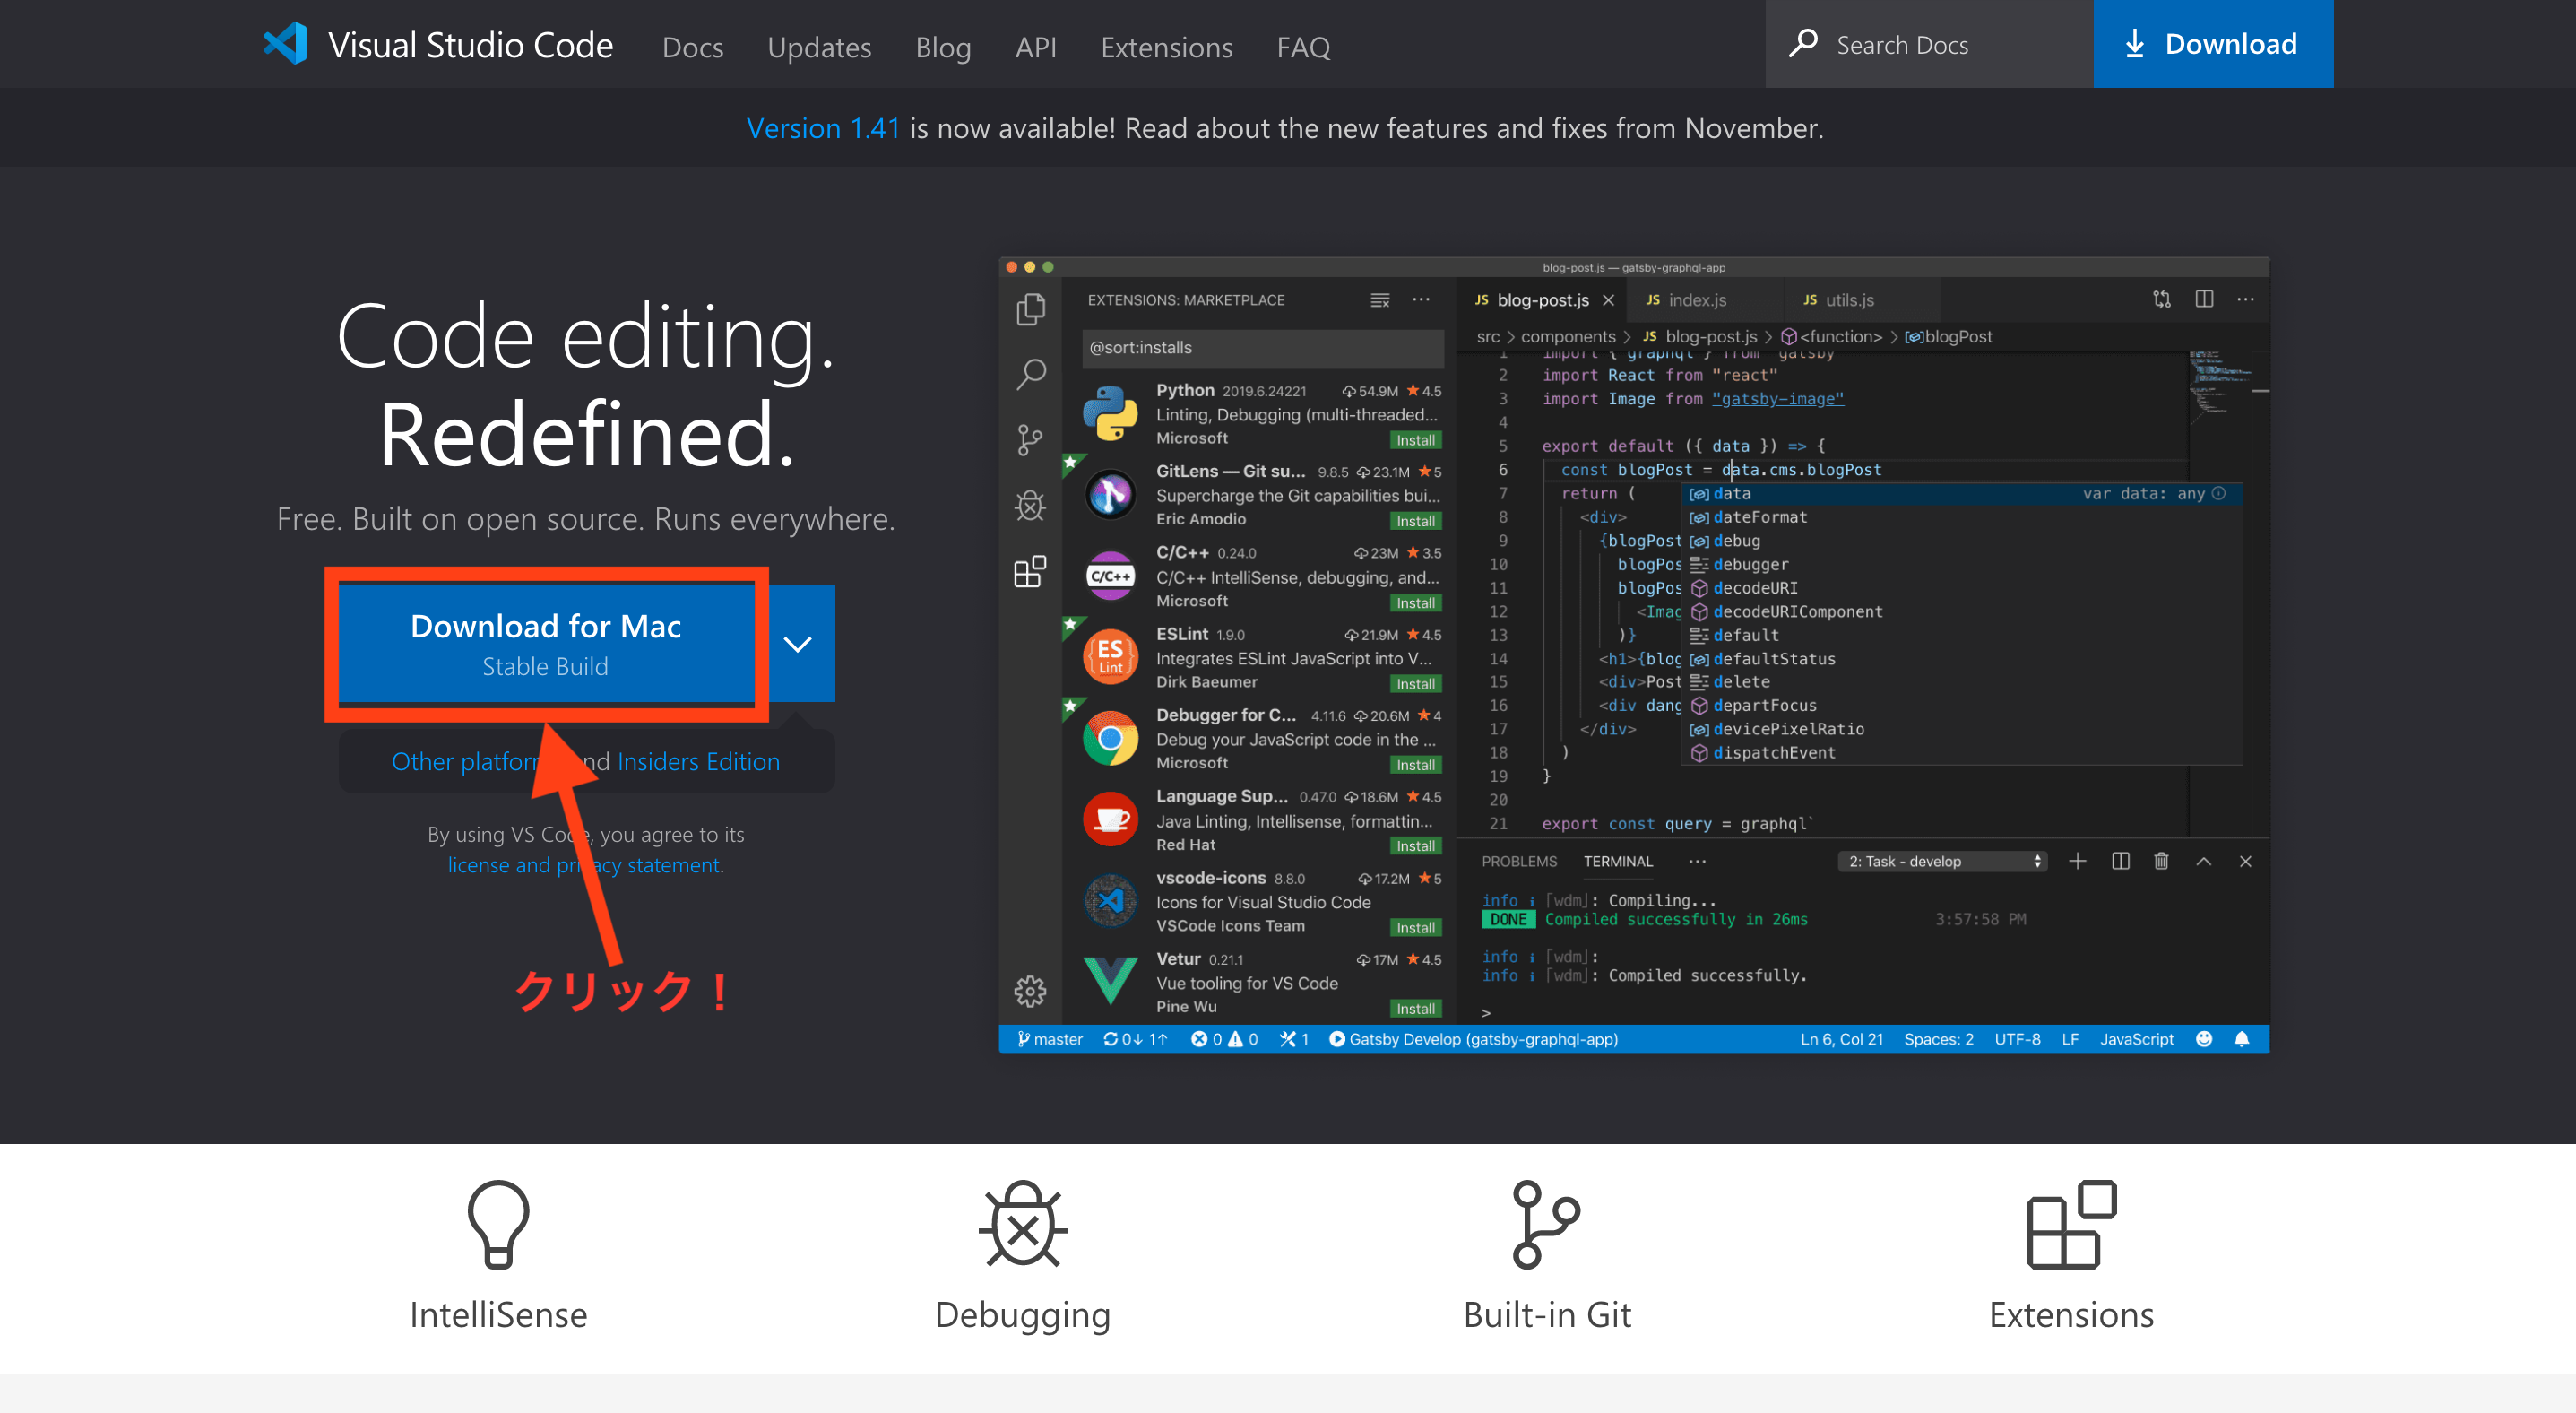Click the Download for Mac Stable Build button
Image resolution: width=2576 pixels, height=1413 pixels.
(x=546, y=643)
